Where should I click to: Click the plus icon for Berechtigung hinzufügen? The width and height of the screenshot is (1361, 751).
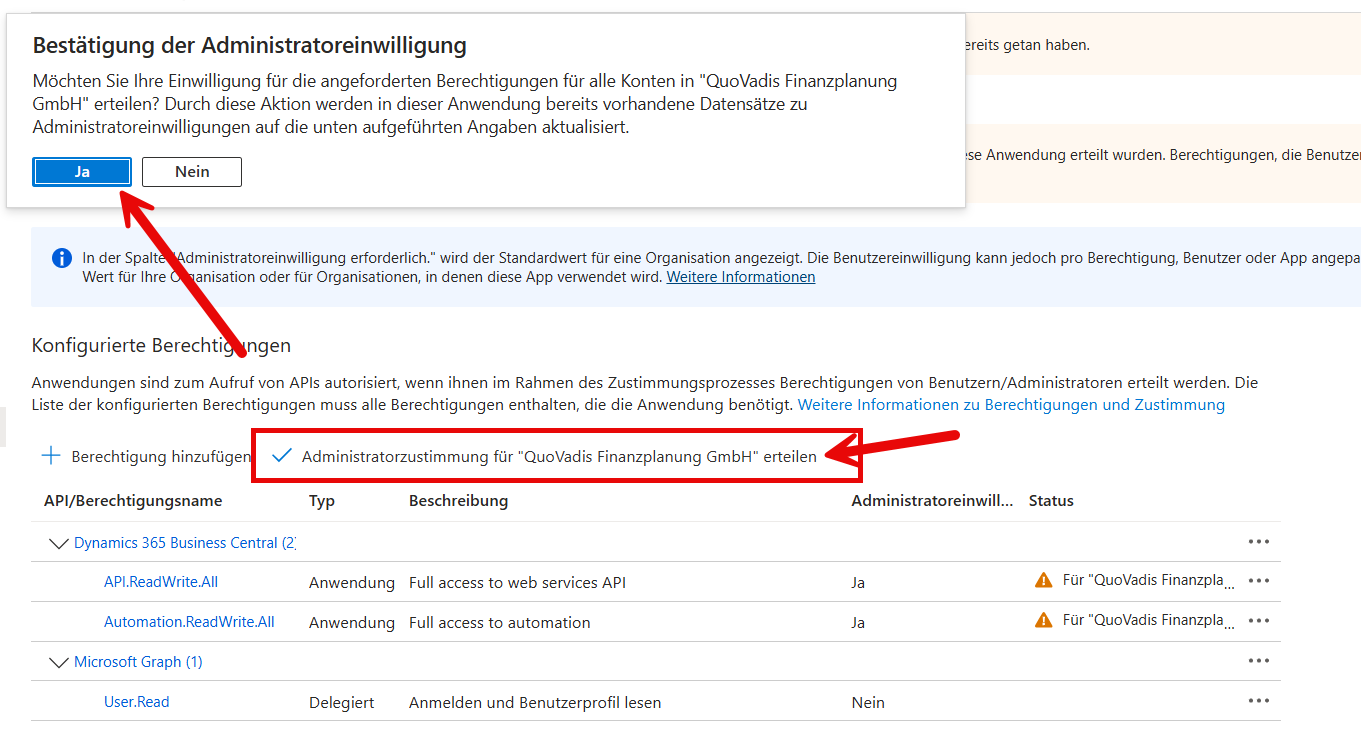pos(50,456)
